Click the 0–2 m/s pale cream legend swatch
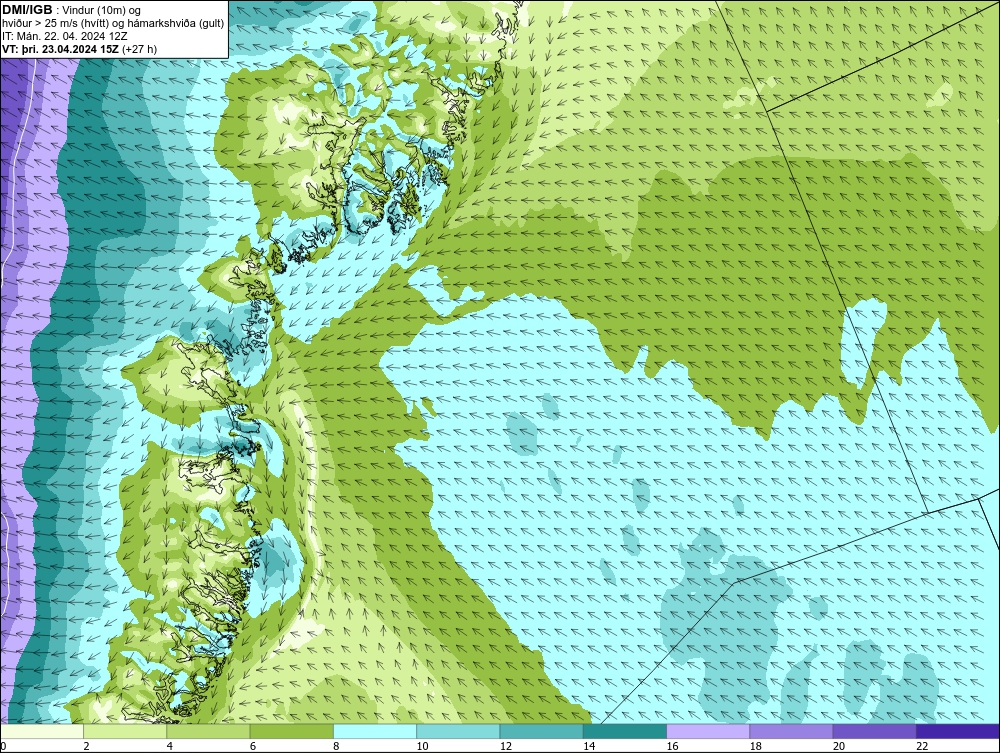The image size is (1000, 753). click(42, 732)
